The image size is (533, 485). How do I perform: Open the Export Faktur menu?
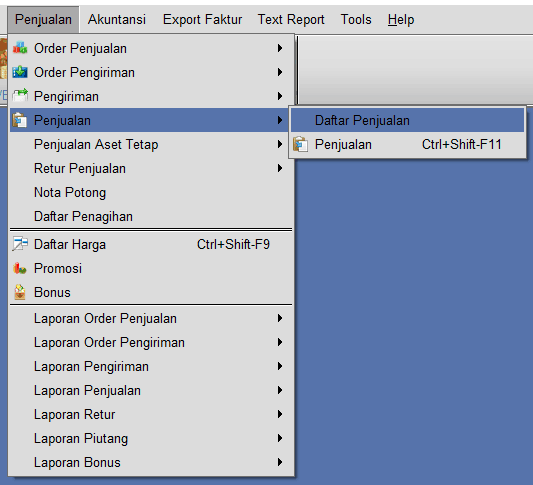tap(202, 19)
